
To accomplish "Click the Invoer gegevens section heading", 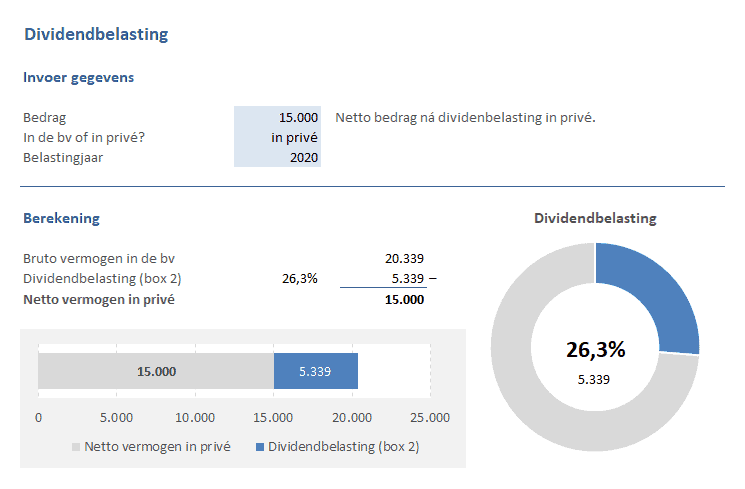I will point(78,77).
